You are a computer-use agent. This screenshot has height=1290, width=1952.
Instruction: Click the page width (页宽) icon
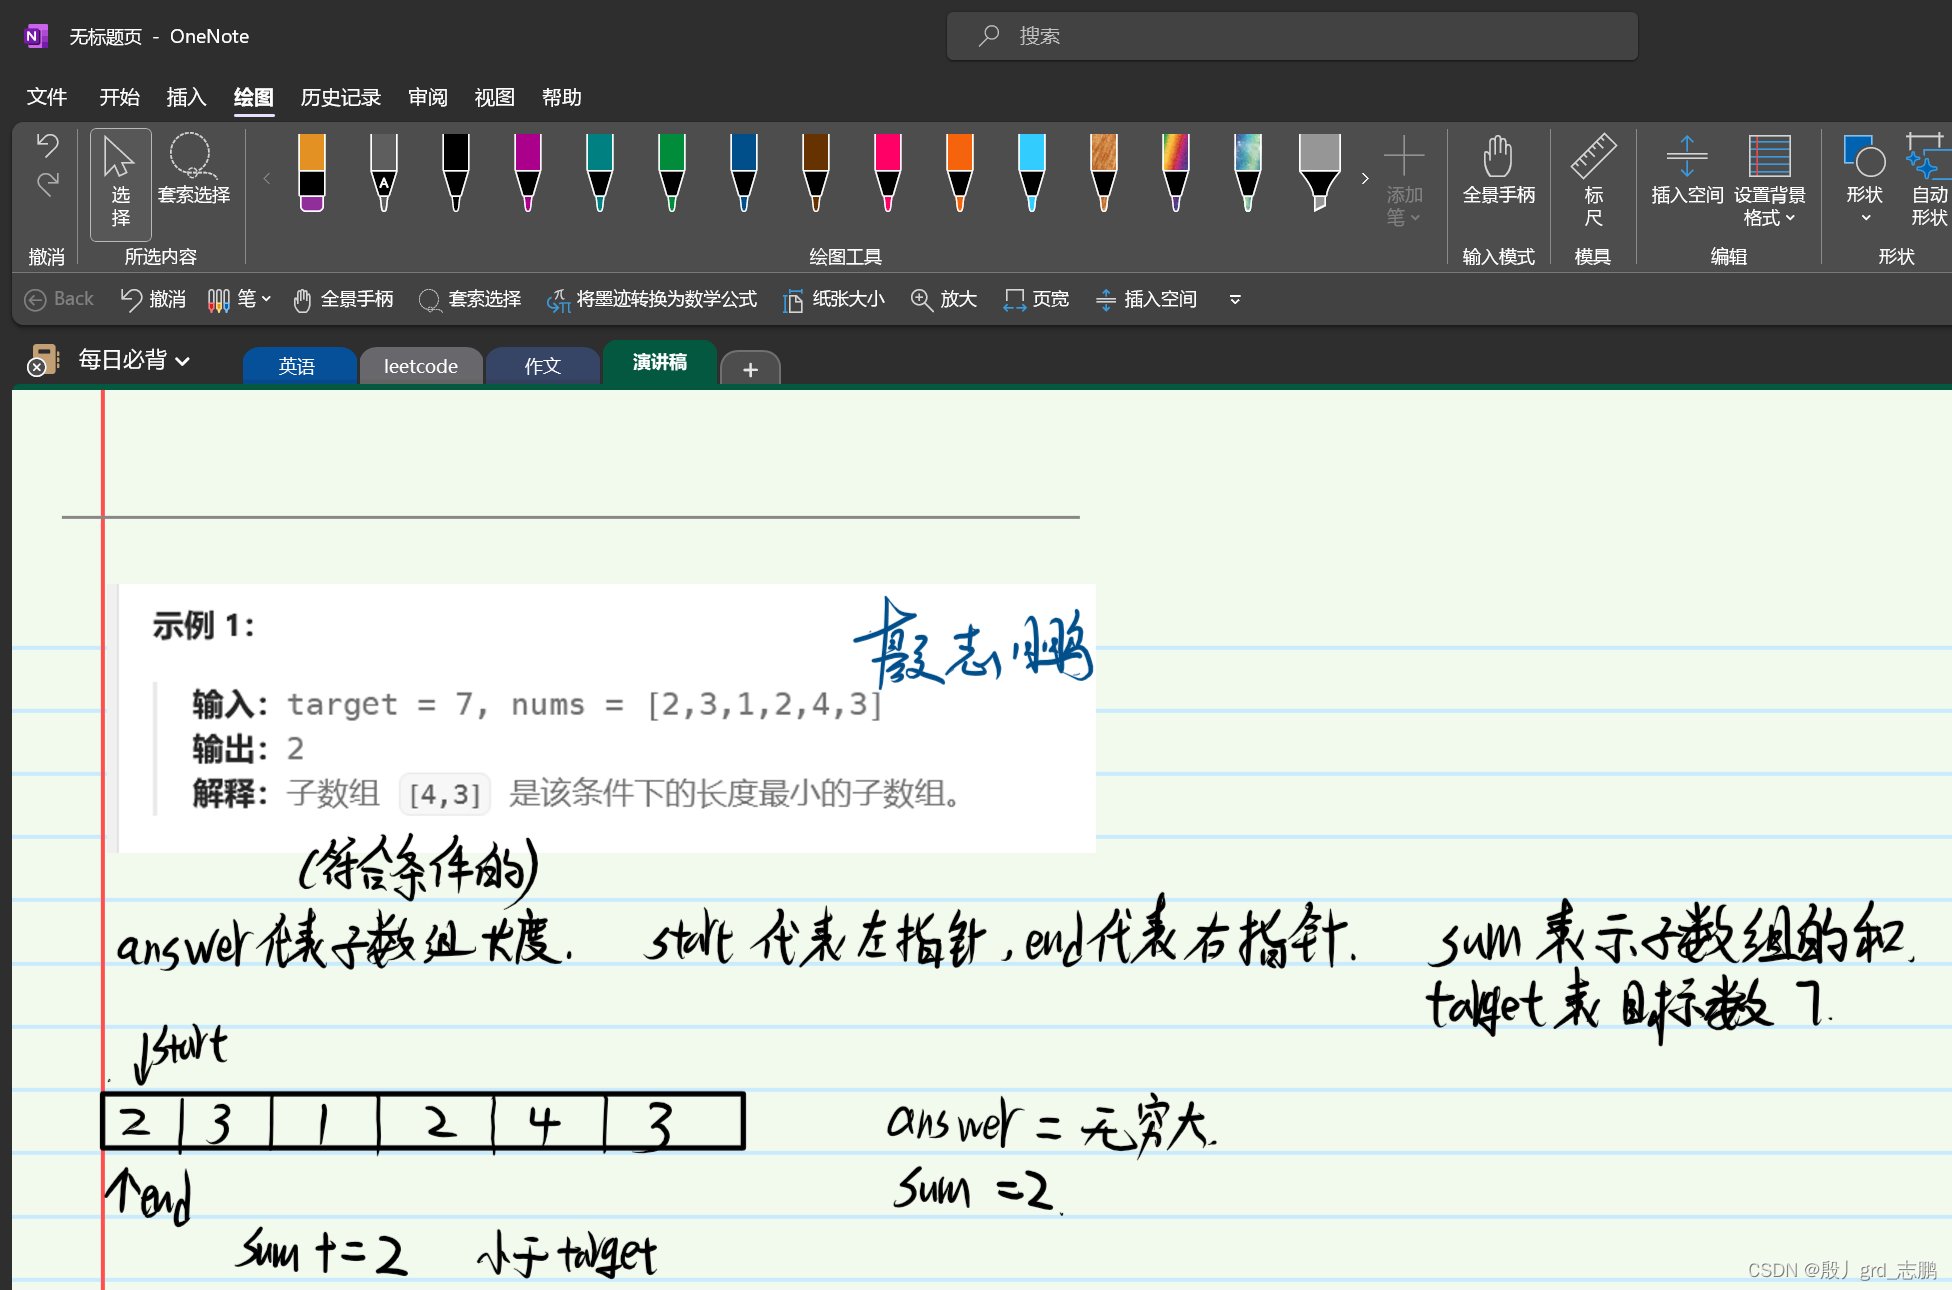[x=1014, y=300]
